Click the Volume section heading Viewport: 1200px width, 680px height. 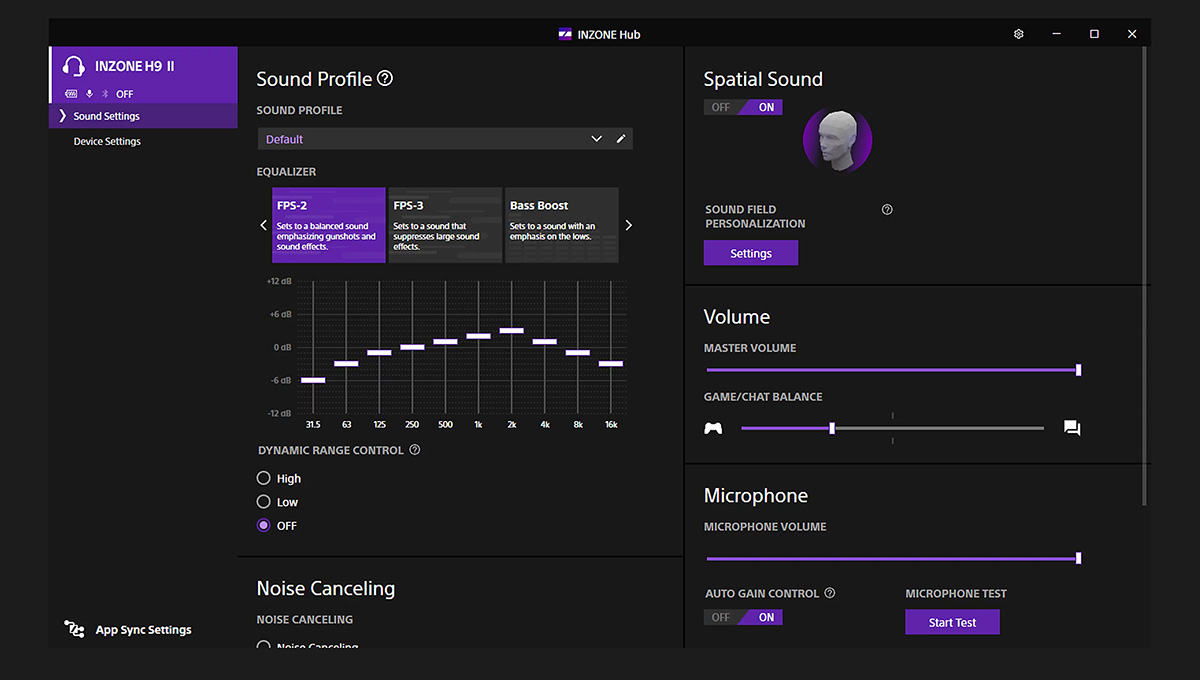click(737, 317)
